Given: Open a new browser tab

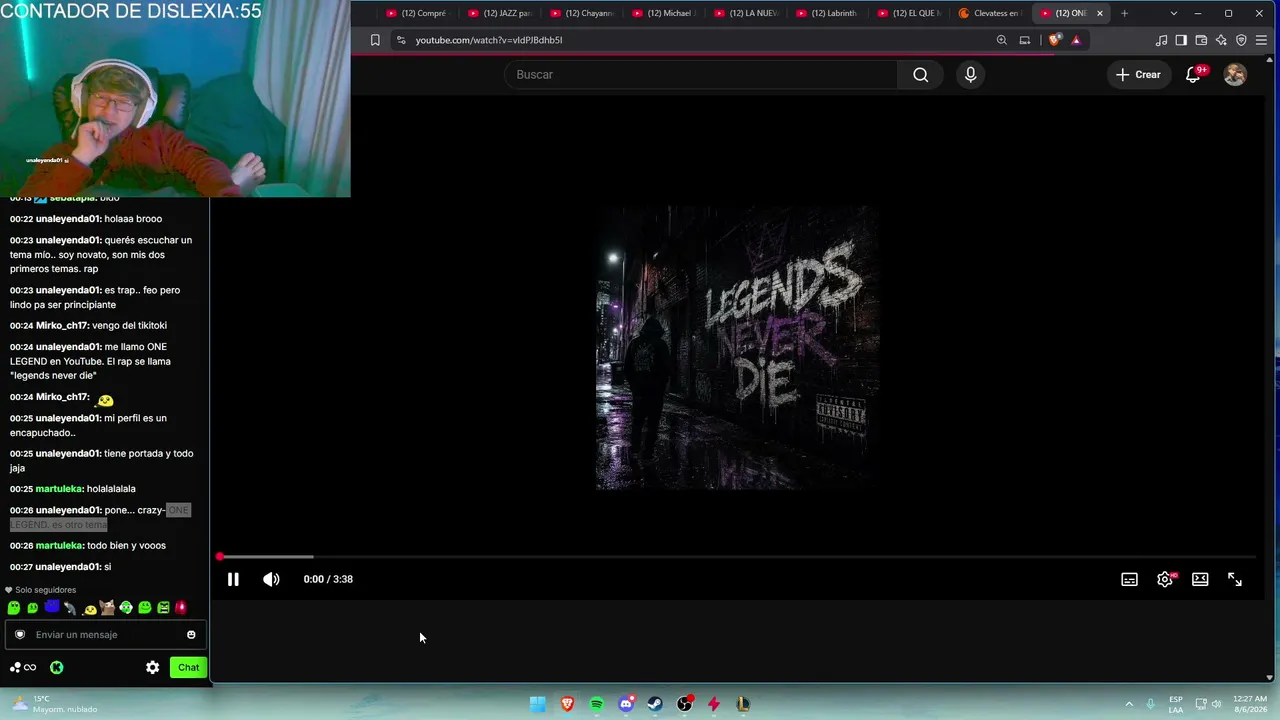Looking at the screenshot, I should click(x=1124, y=13).
